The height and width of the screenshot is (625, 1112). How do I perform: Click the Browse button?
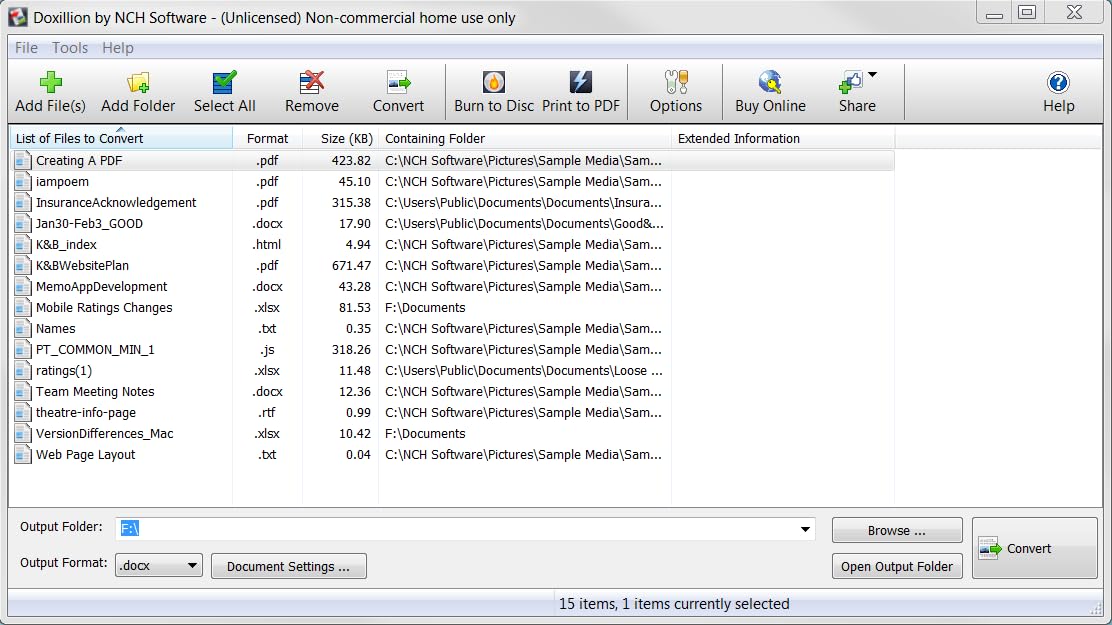(897, 531)
